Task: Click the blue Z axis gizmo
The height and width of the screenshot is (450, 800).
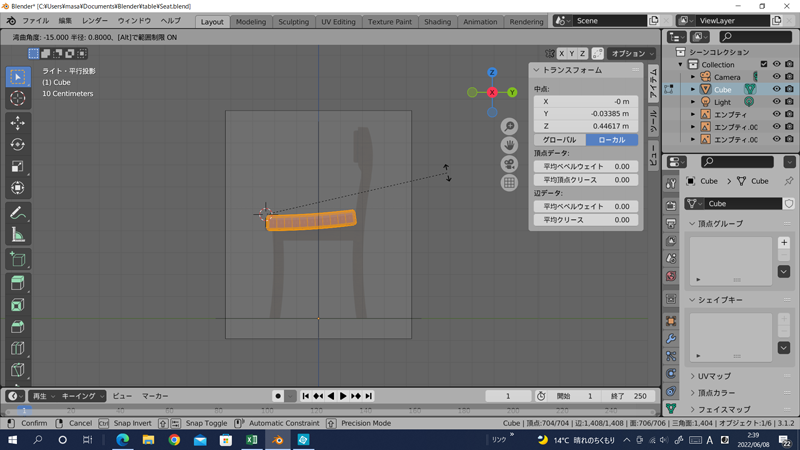Action: (x=492, y=72)
